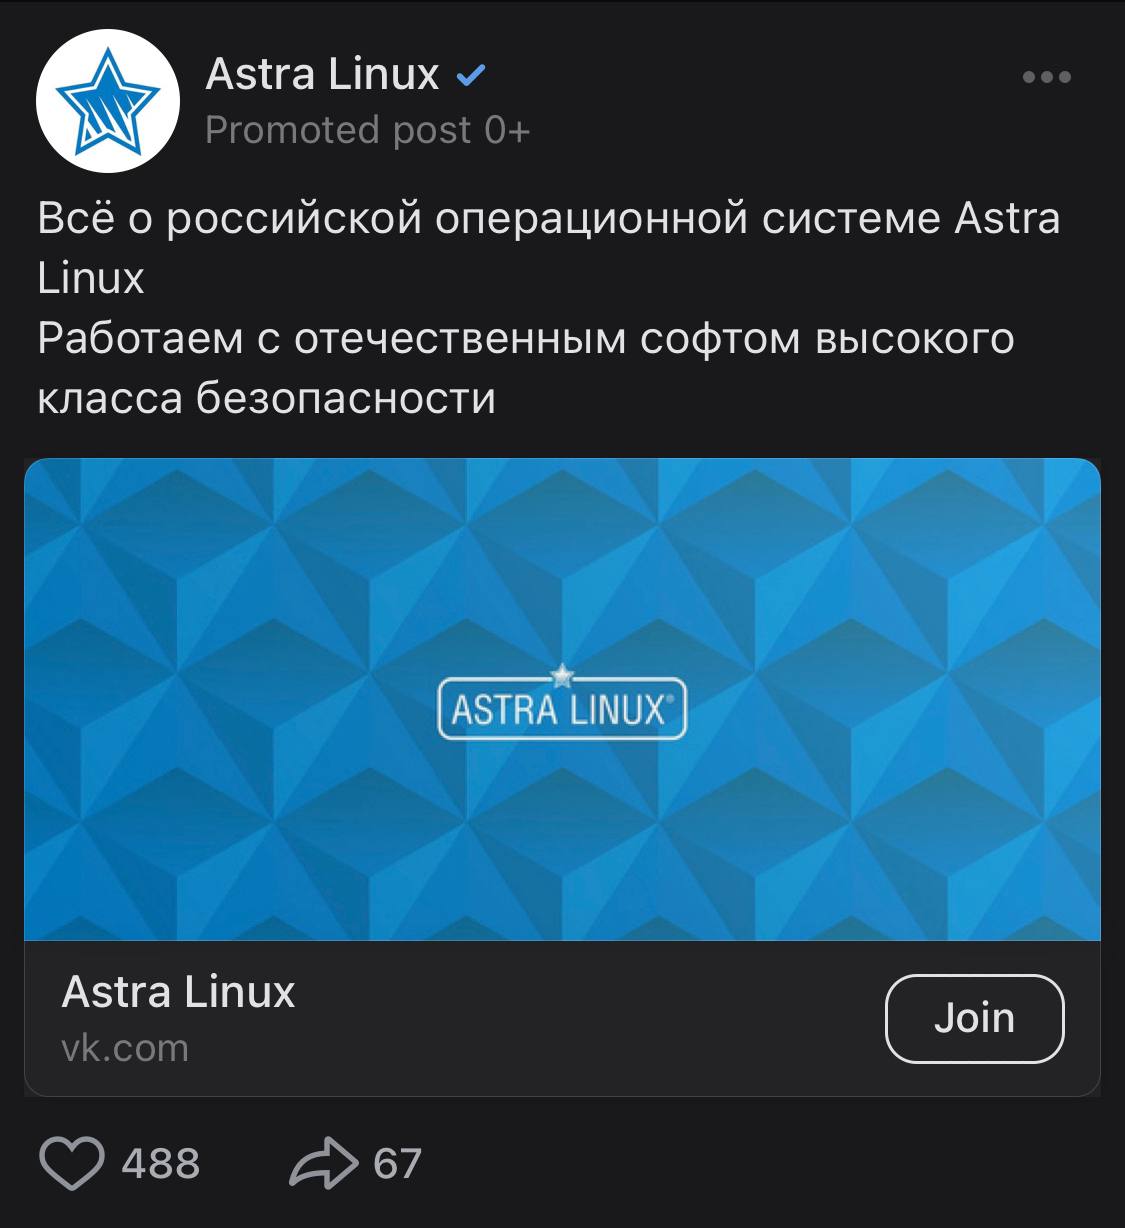Viewport: 1125px width, 1228px height.
Task: Join the Astra Linux community
Action: tap(975, 1018)
